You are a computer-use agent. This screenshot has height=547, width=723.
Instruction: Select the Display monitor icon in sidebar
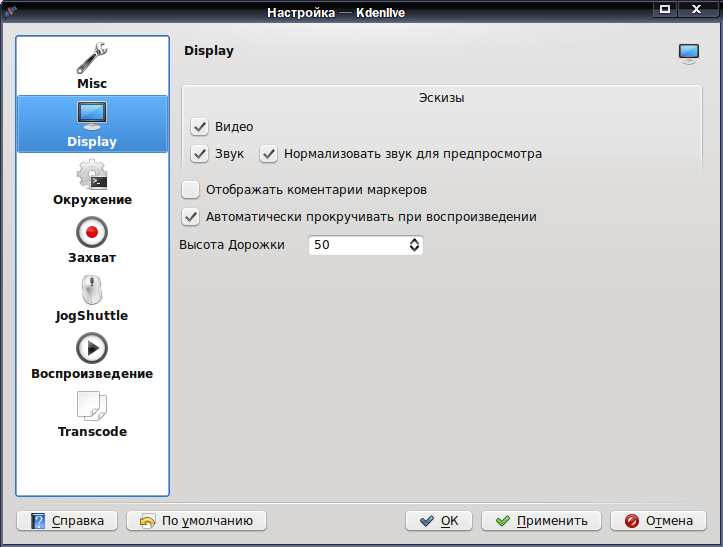[x=92, y=116]
